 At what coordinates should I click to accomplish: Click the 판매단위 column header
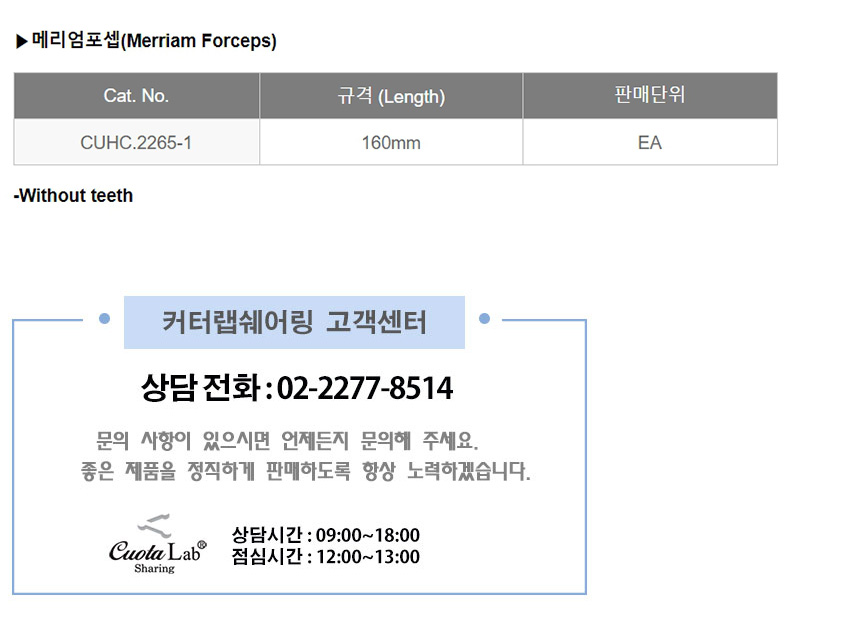click(x=649, y=96)
